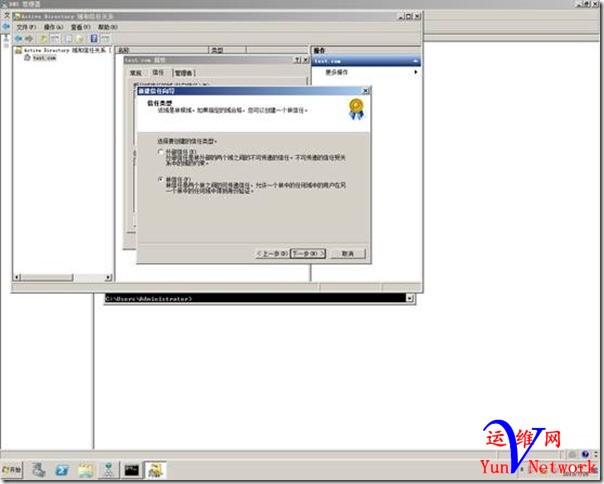Select the test.com node in the tree

(x=44, y=58)
